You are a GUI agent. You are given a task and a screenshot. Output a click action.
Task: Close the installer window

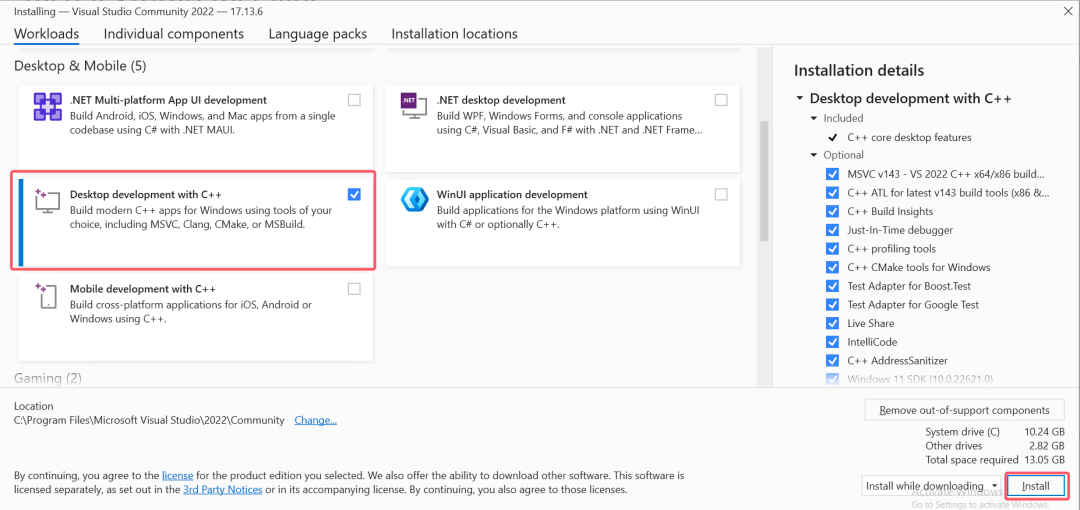1067,10
